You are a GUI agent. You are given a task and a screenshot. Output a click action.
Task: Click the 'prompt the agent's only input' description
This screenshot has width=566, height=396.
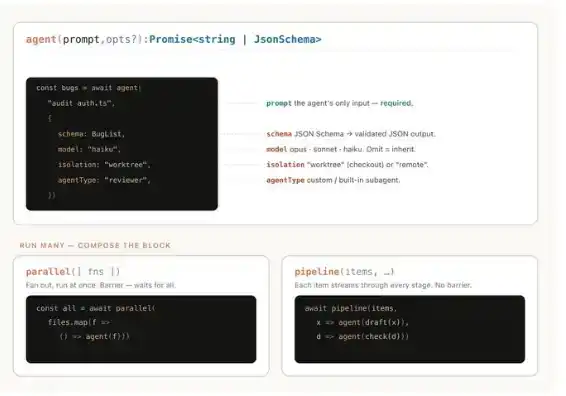[x=340, y=103]
